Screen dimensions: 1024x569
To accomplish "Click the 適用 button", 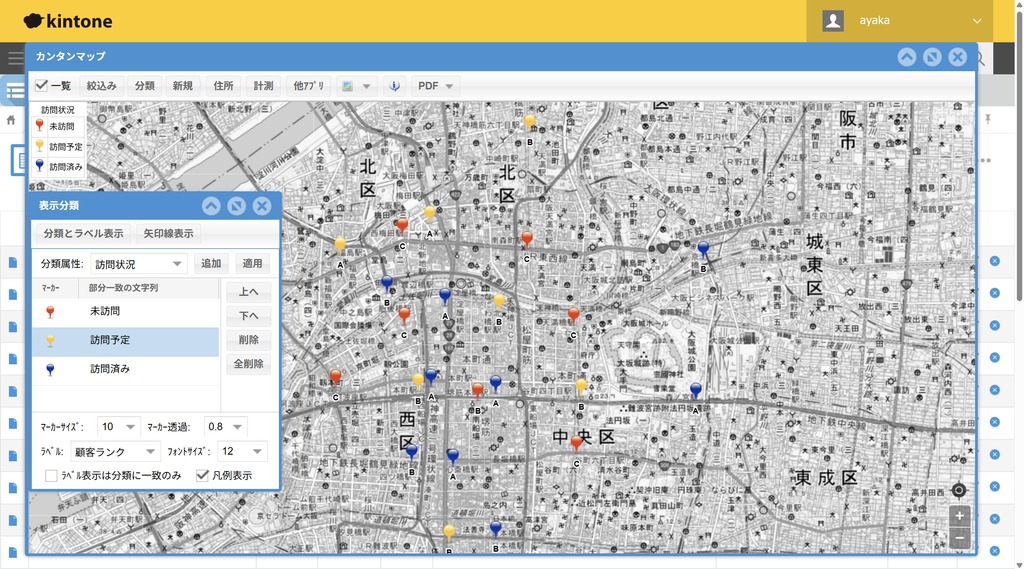I will (252, 263).
